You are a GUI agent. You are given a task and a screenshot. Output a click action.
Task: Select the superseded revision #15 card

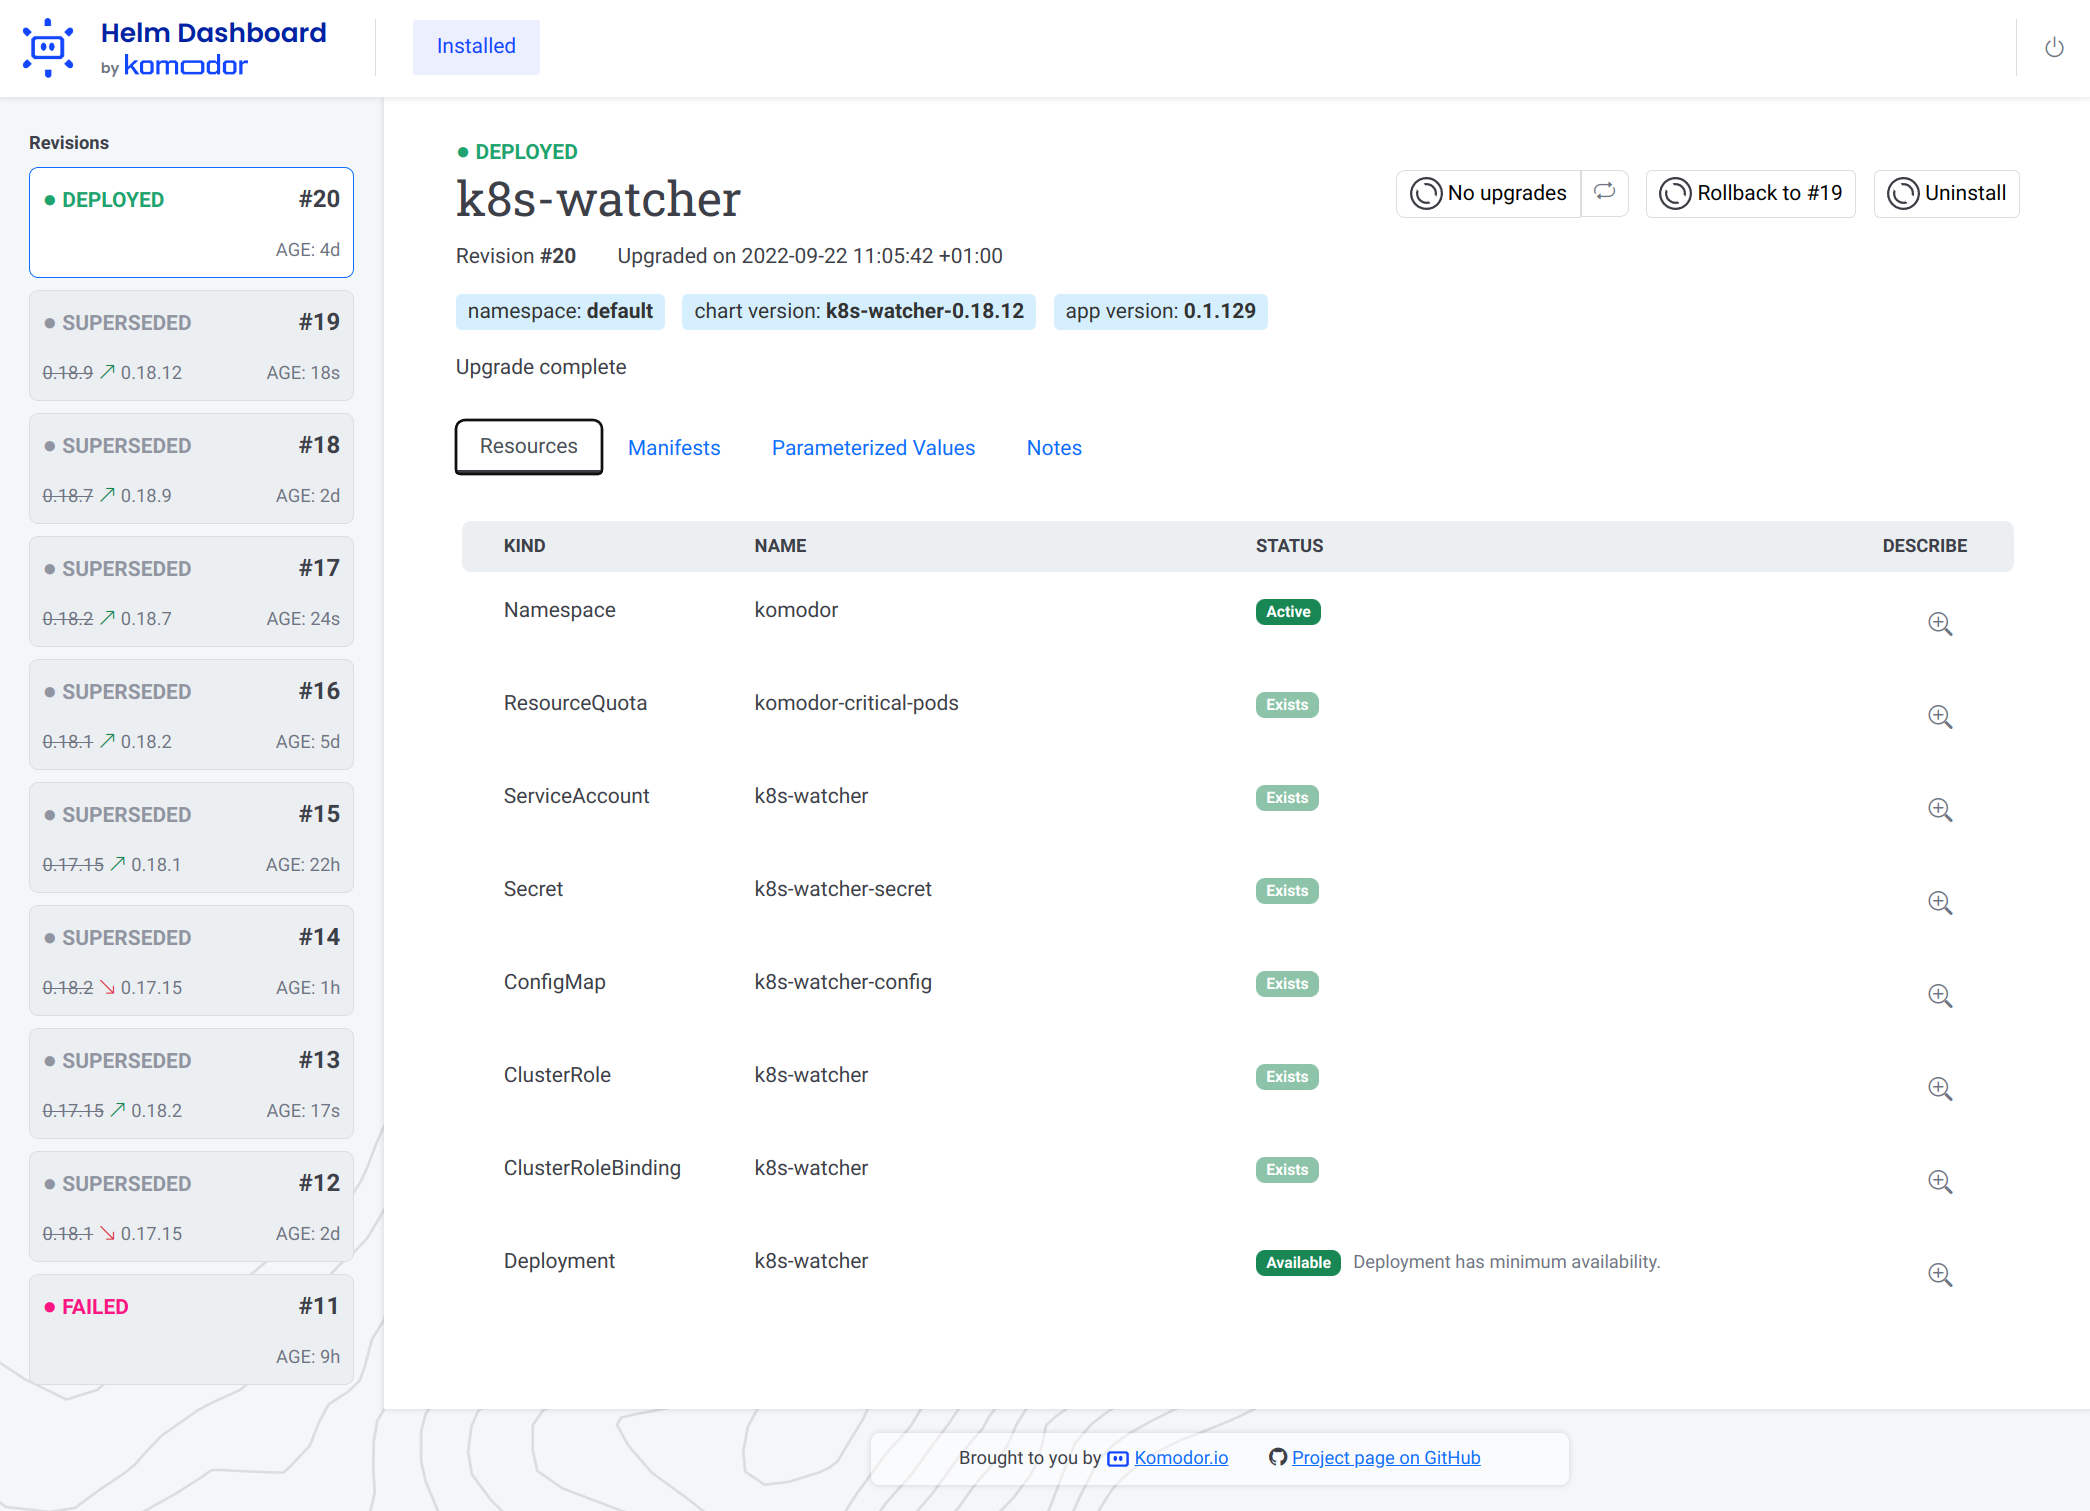(190, 837)
